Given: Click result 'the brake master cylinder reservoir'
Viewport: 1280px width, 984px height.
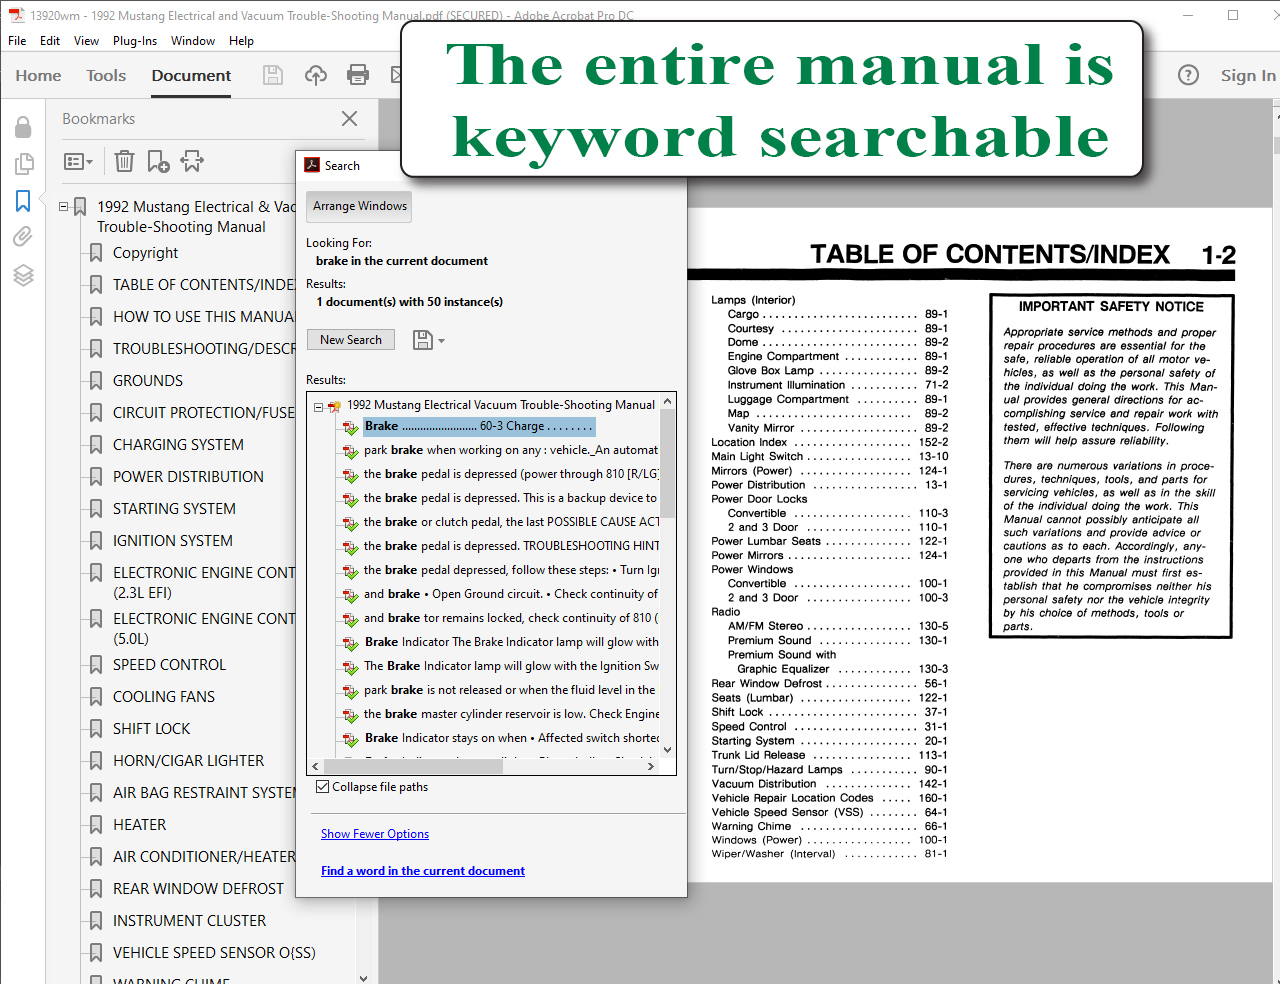Looking at the screenshot, I should point(510,714).
